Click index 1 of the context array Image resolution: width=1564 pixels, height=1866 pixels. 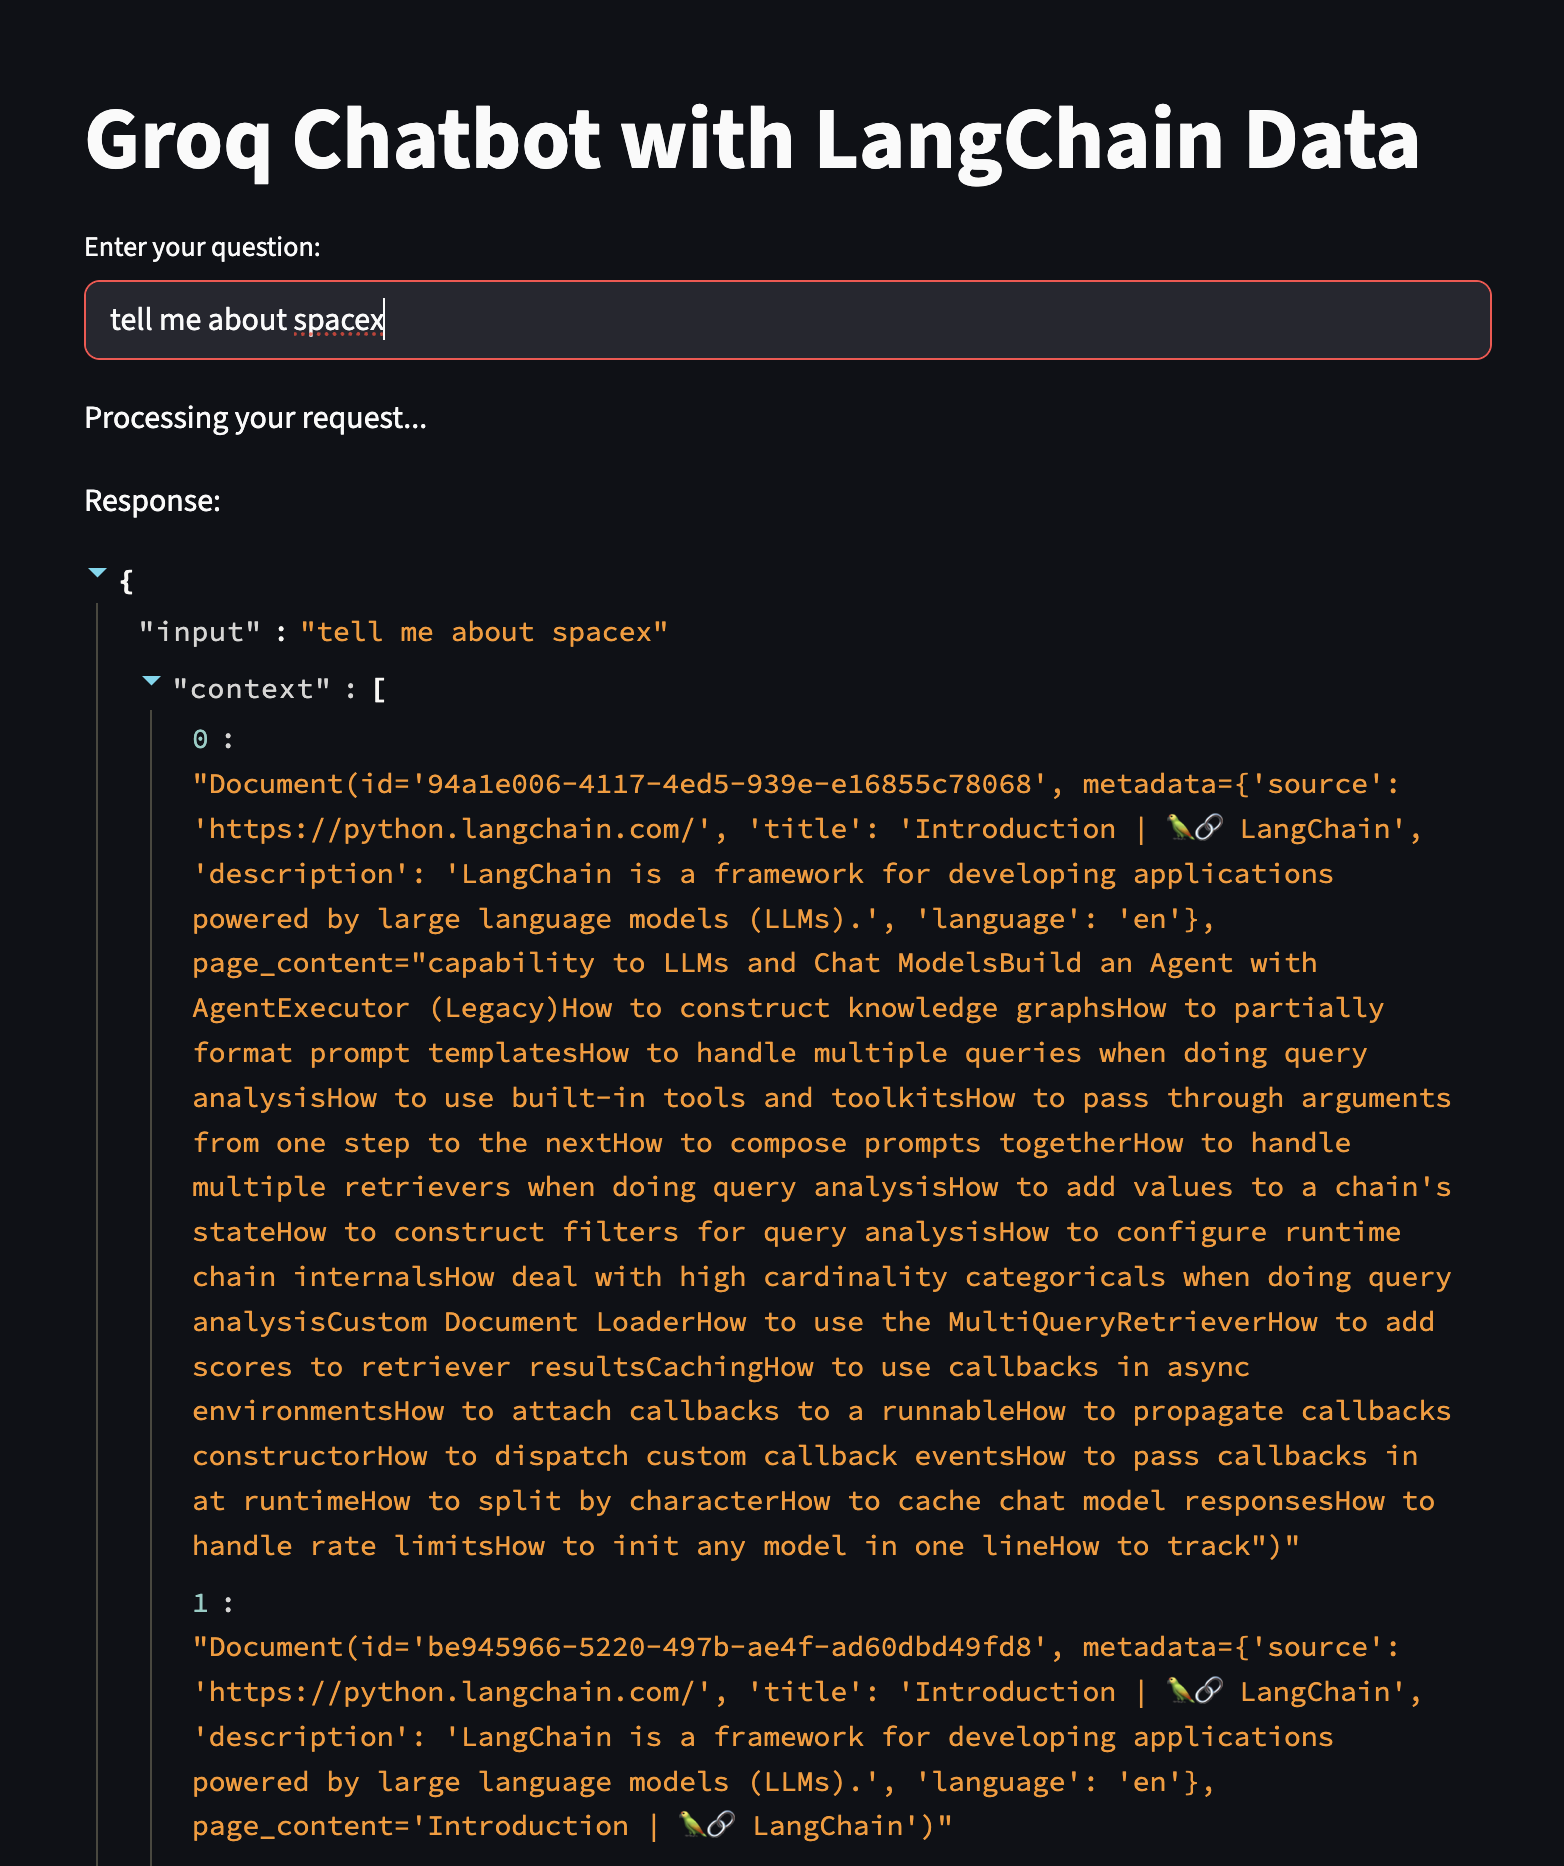(x=201, y=1603)
